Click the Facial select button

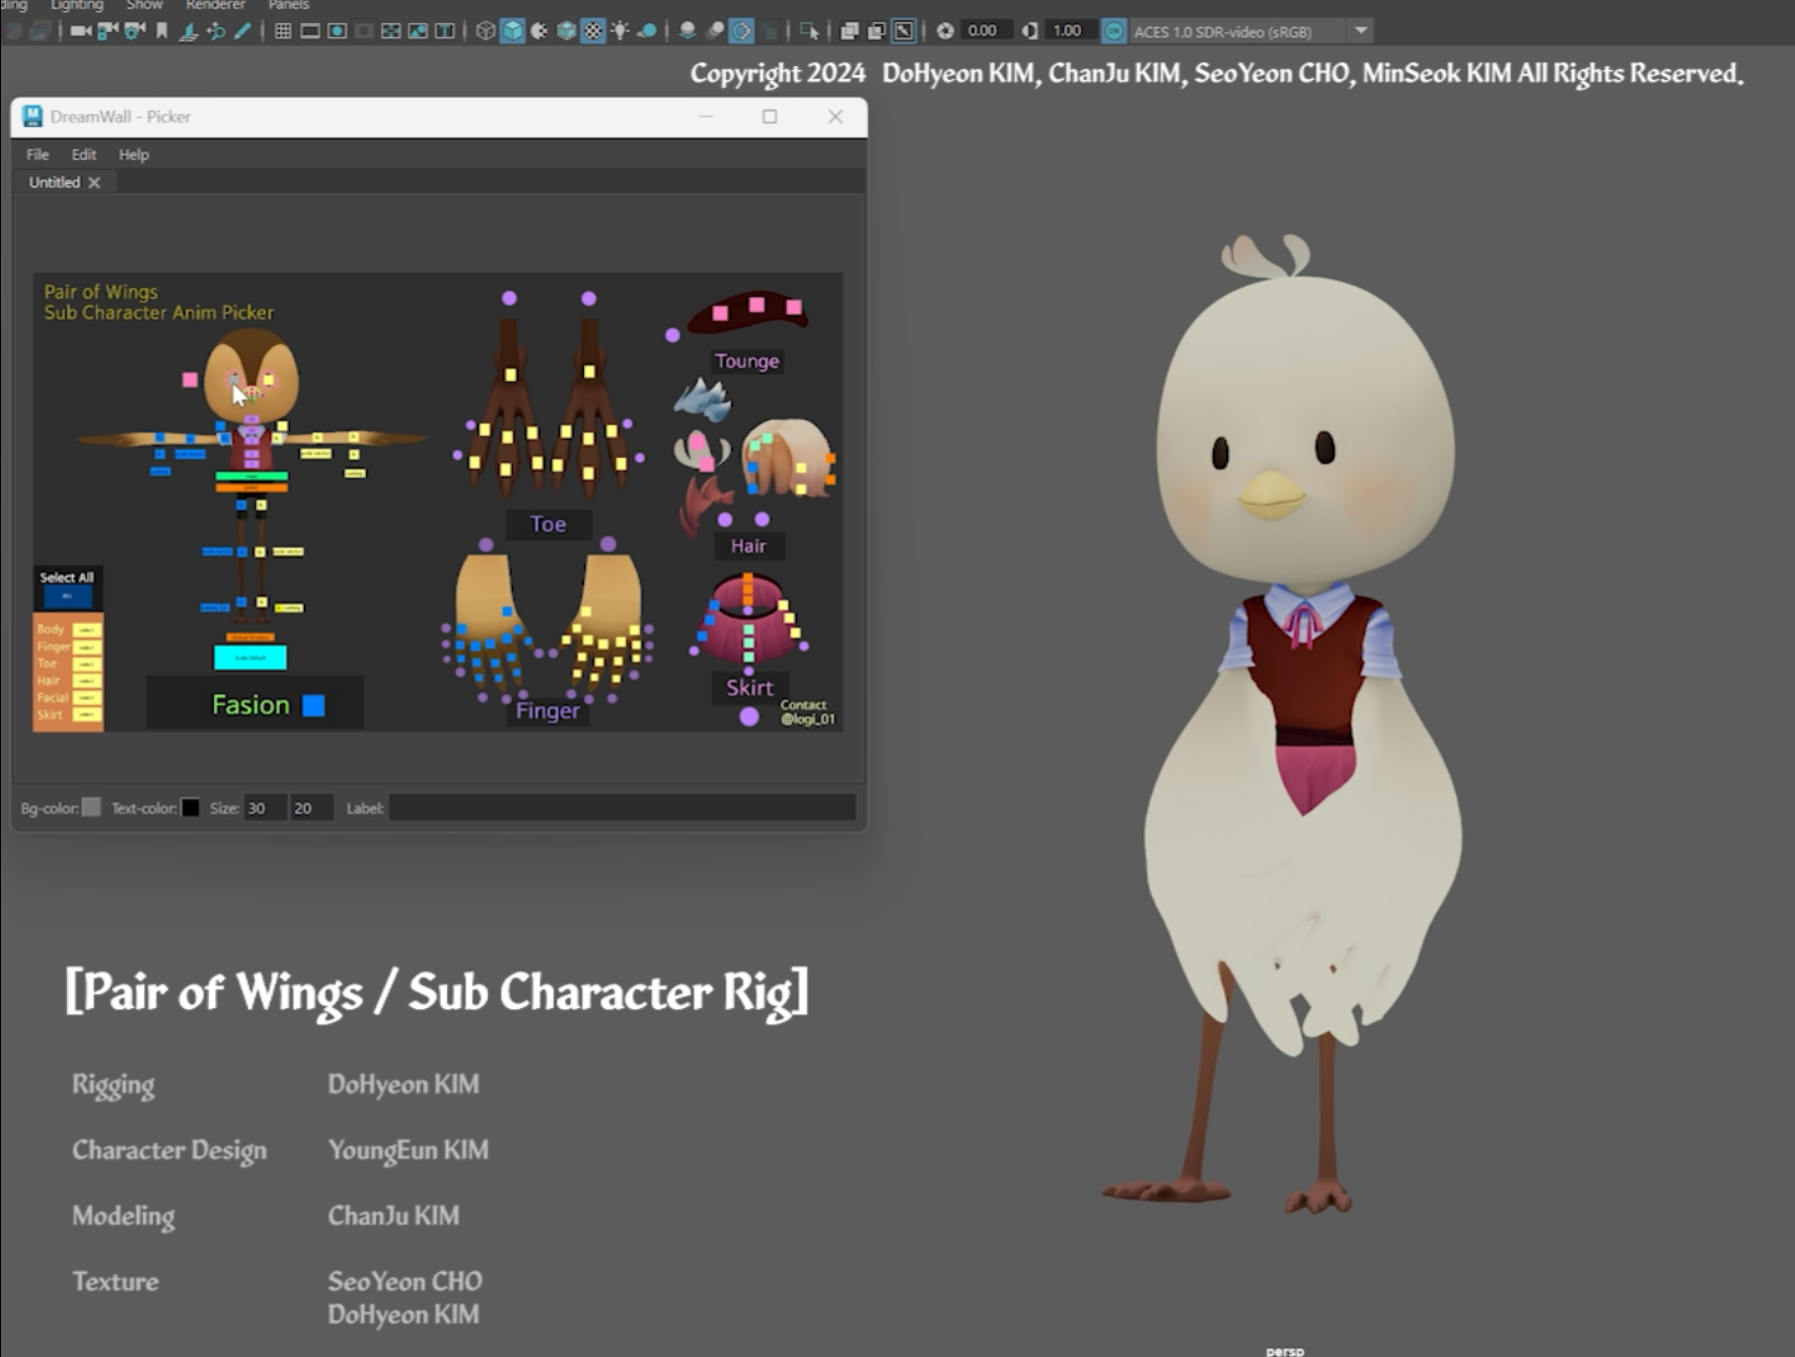87,698
